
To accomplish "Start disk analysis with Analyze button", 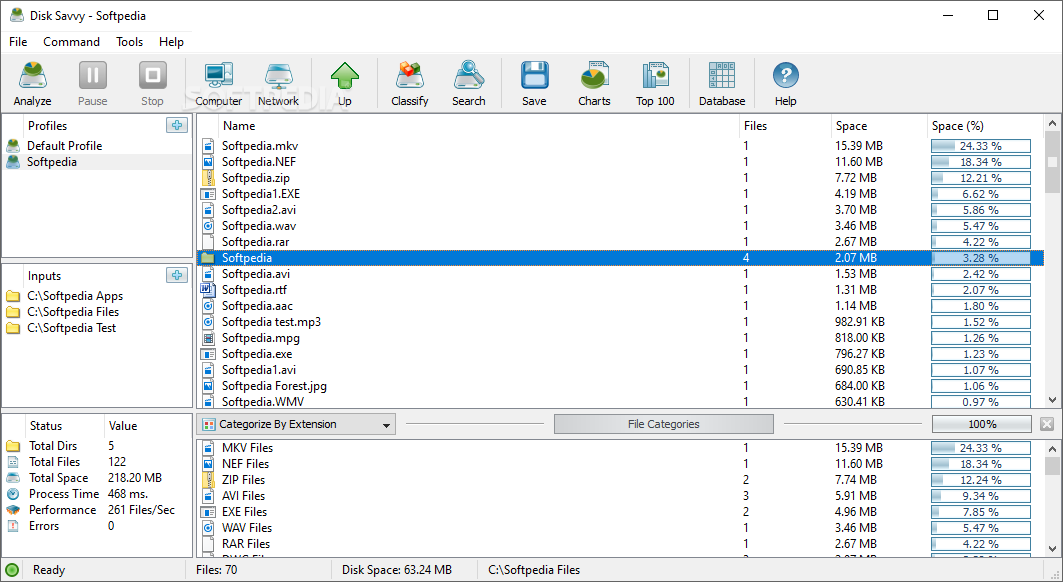I will 32,83.
